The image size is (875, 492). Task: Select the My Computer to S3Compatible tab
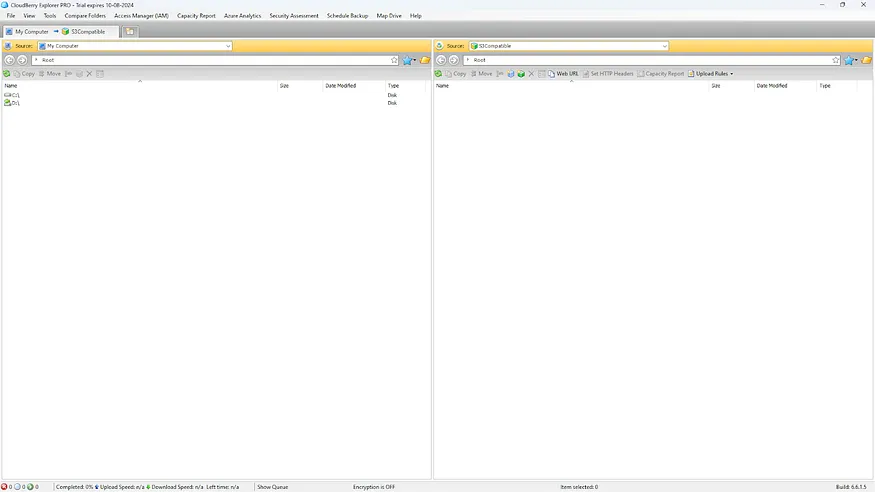click(60, 32)
